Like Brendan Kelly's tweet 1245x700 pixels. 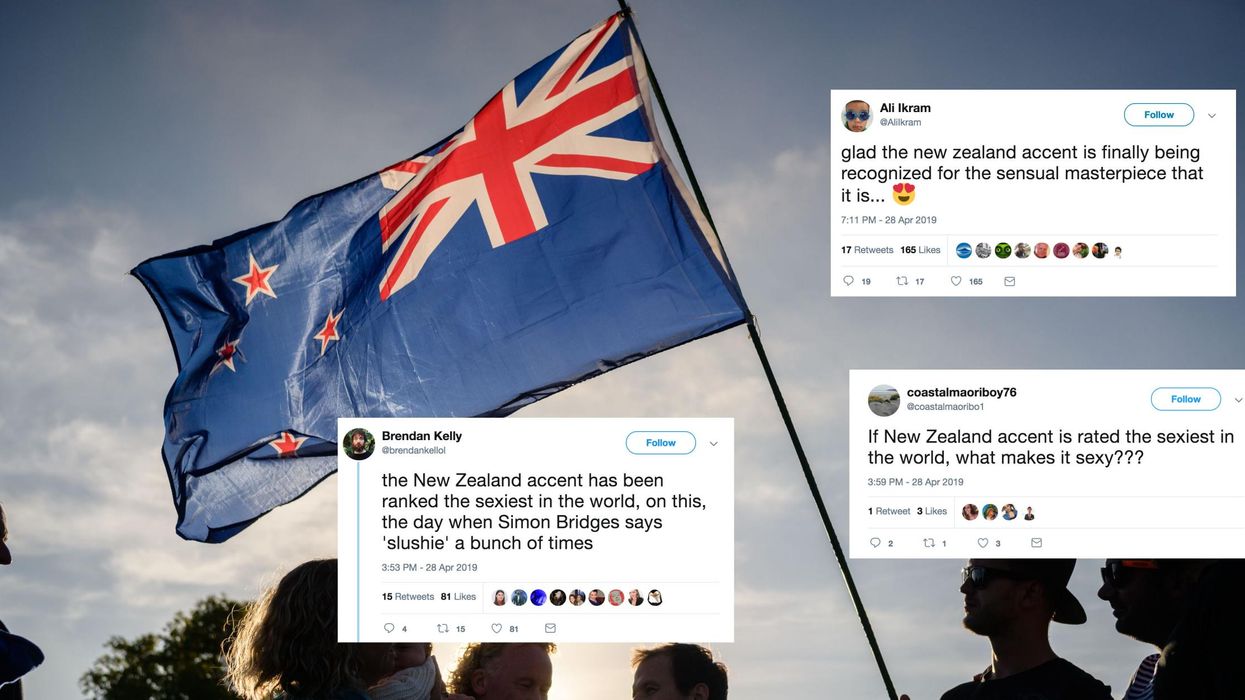pos(496,628)
